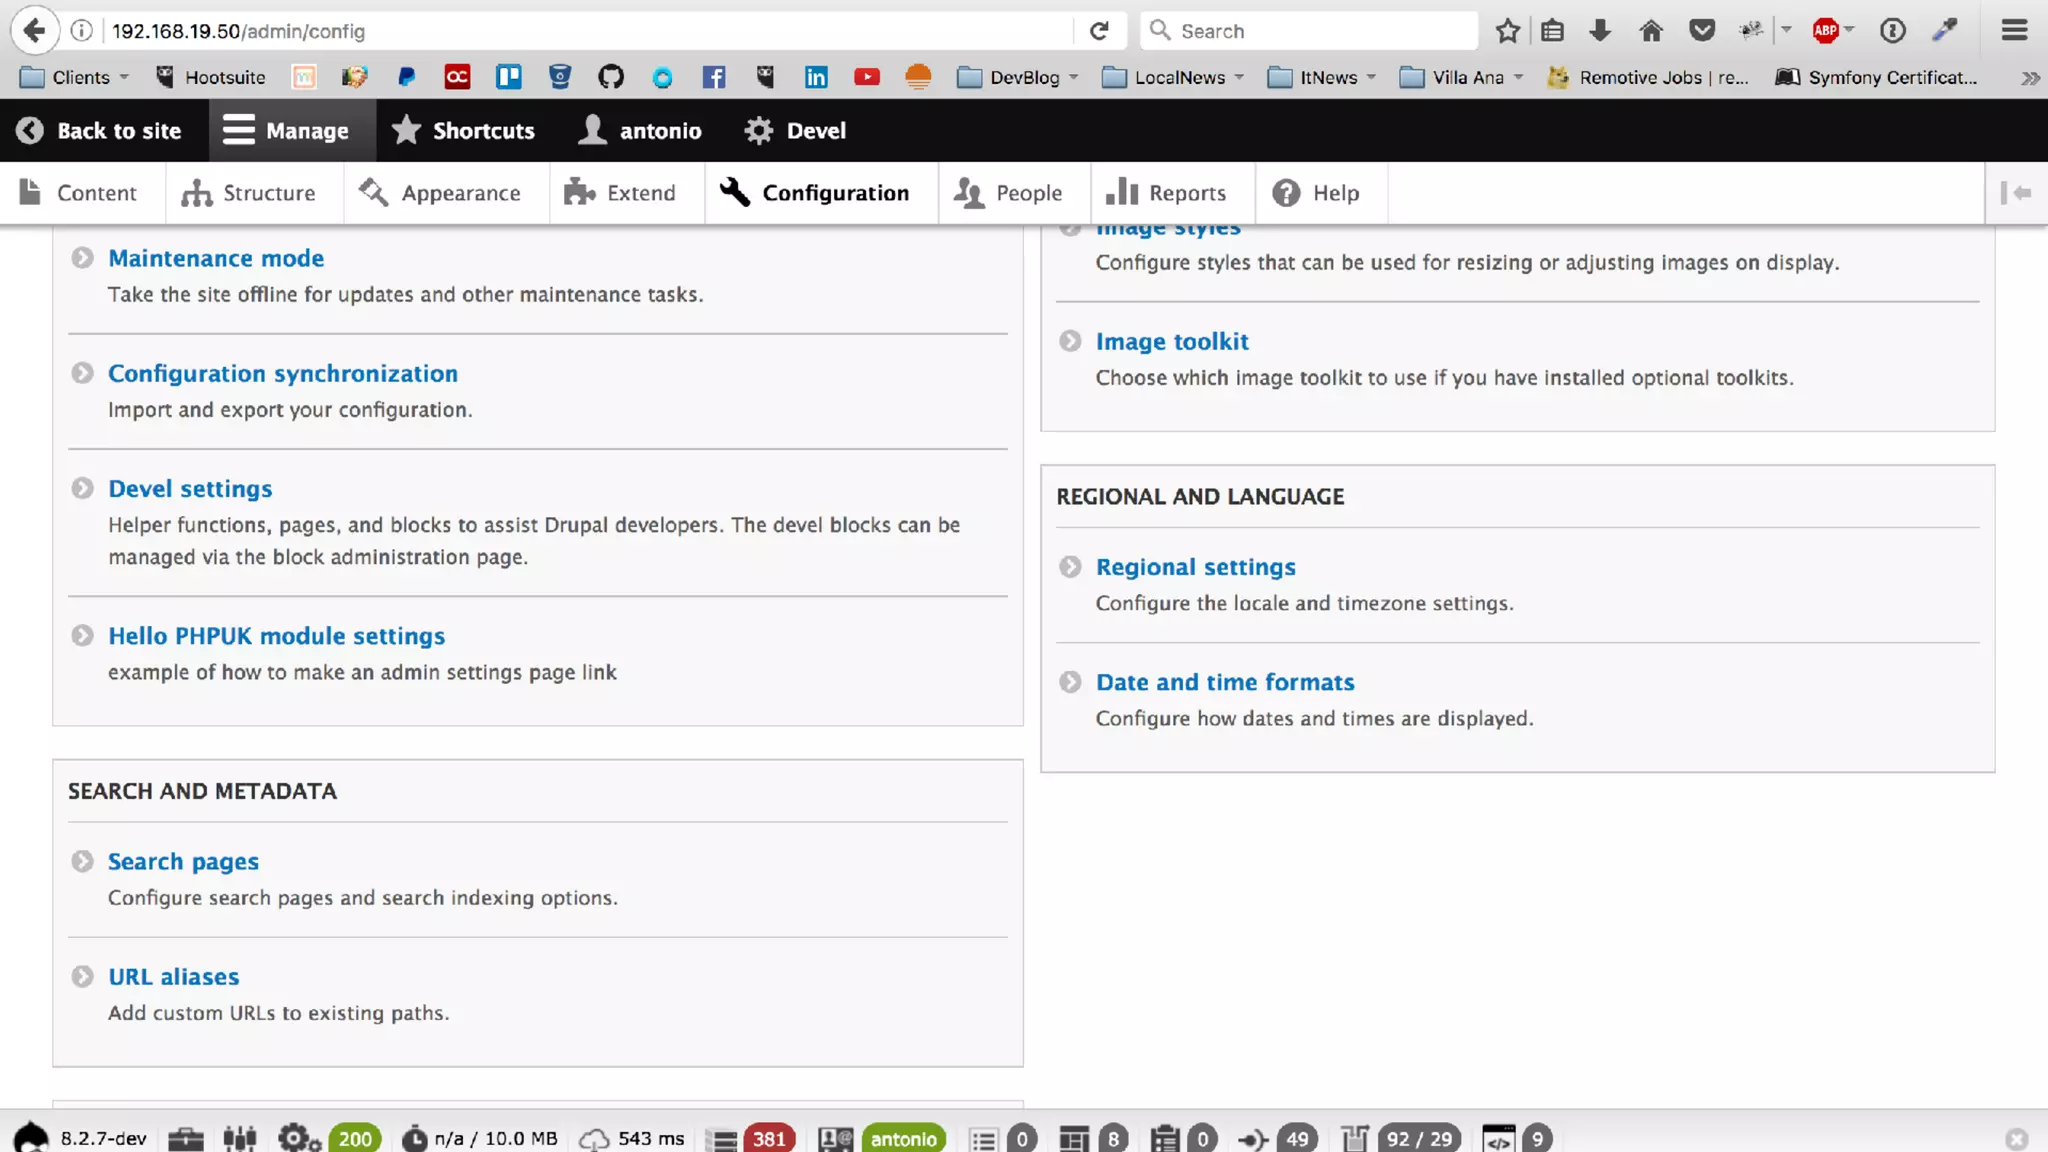This screenshot has height=1152, width=2048.
Task: Click the AdBlock Plus extension icon
Action: pos(1826,31)
